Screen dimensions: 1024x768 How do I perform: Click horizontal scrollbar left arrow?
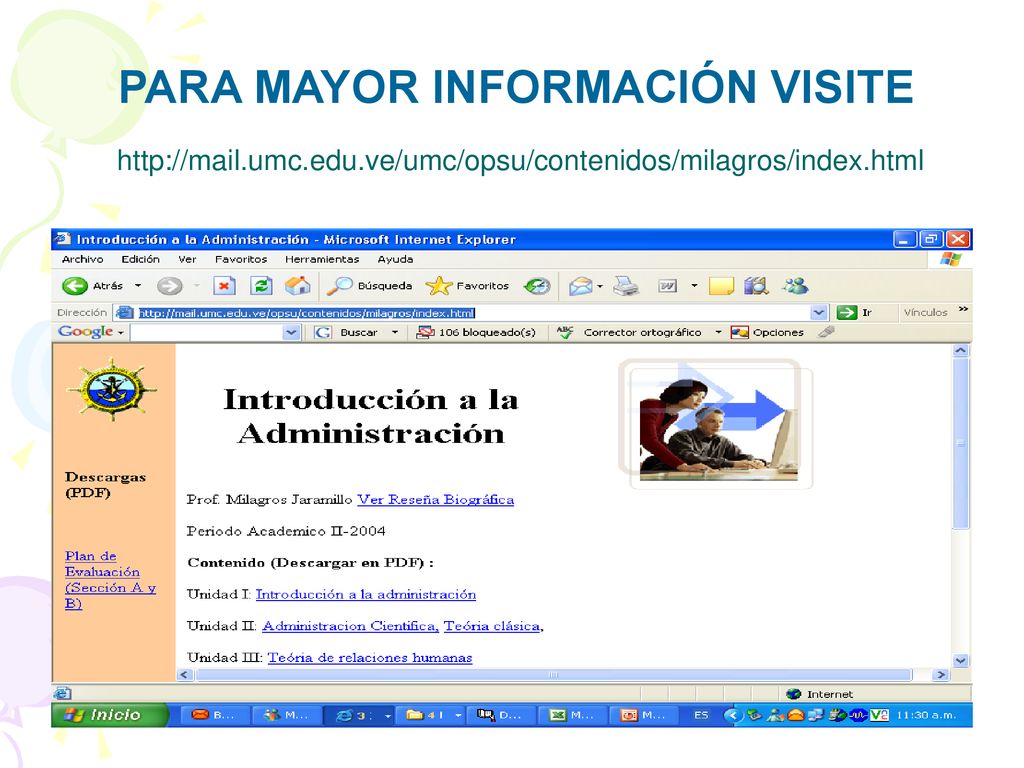(x=184, y=675)
